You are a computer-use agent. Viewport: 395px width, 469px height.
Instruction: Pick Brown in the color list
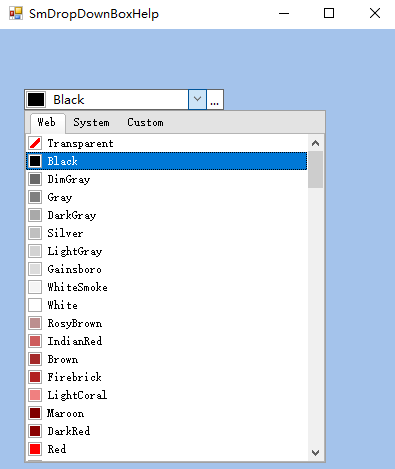point(167,359)
